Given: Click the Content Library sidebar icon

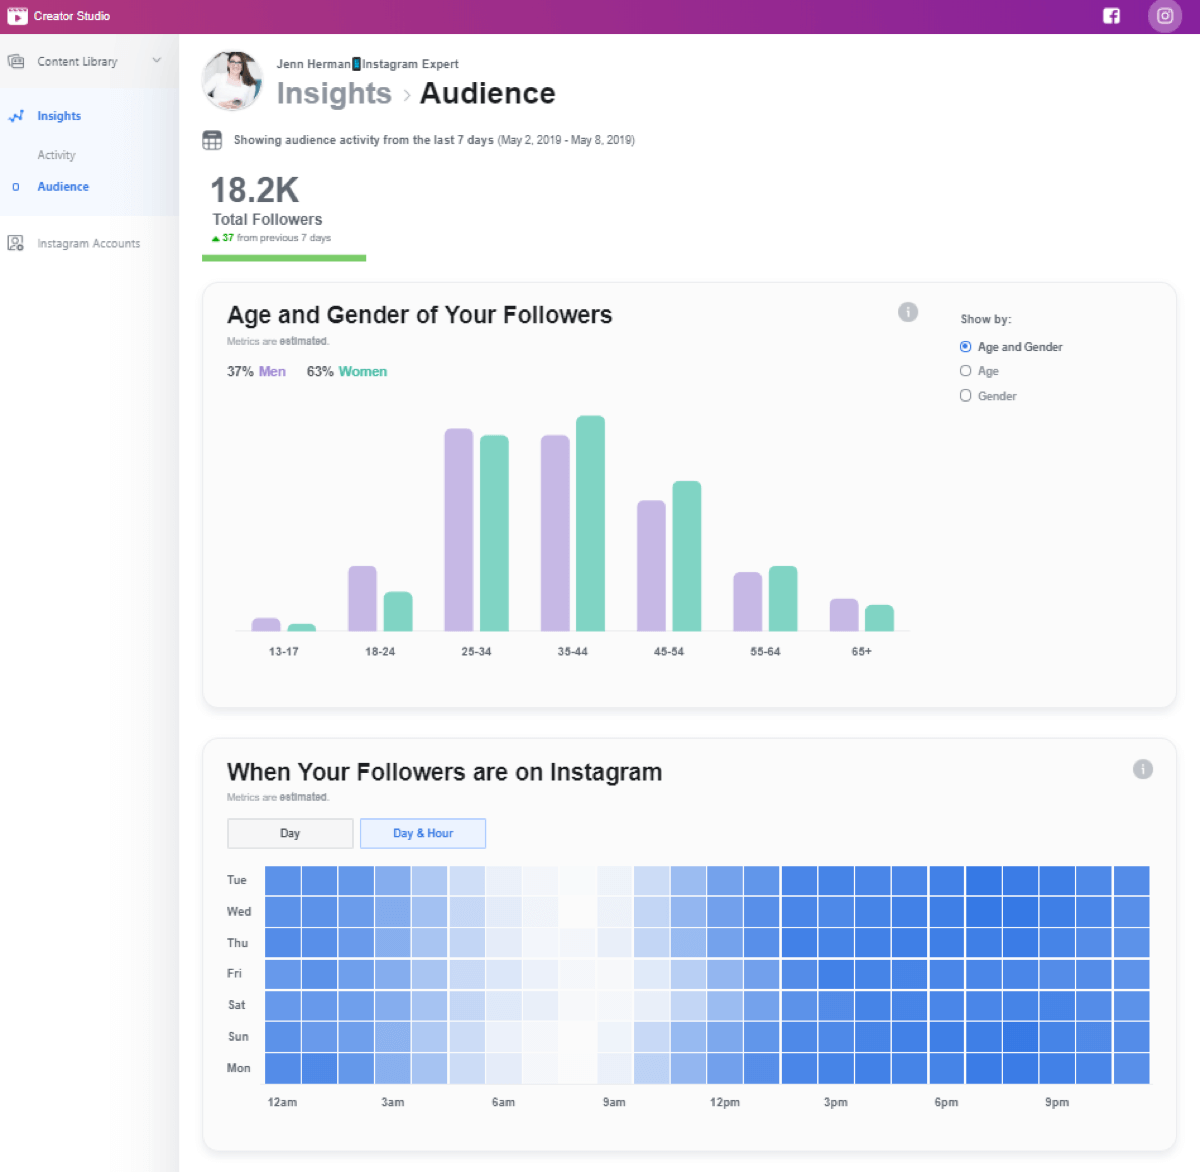Looking at the screenshot, I should coord(16,62).
